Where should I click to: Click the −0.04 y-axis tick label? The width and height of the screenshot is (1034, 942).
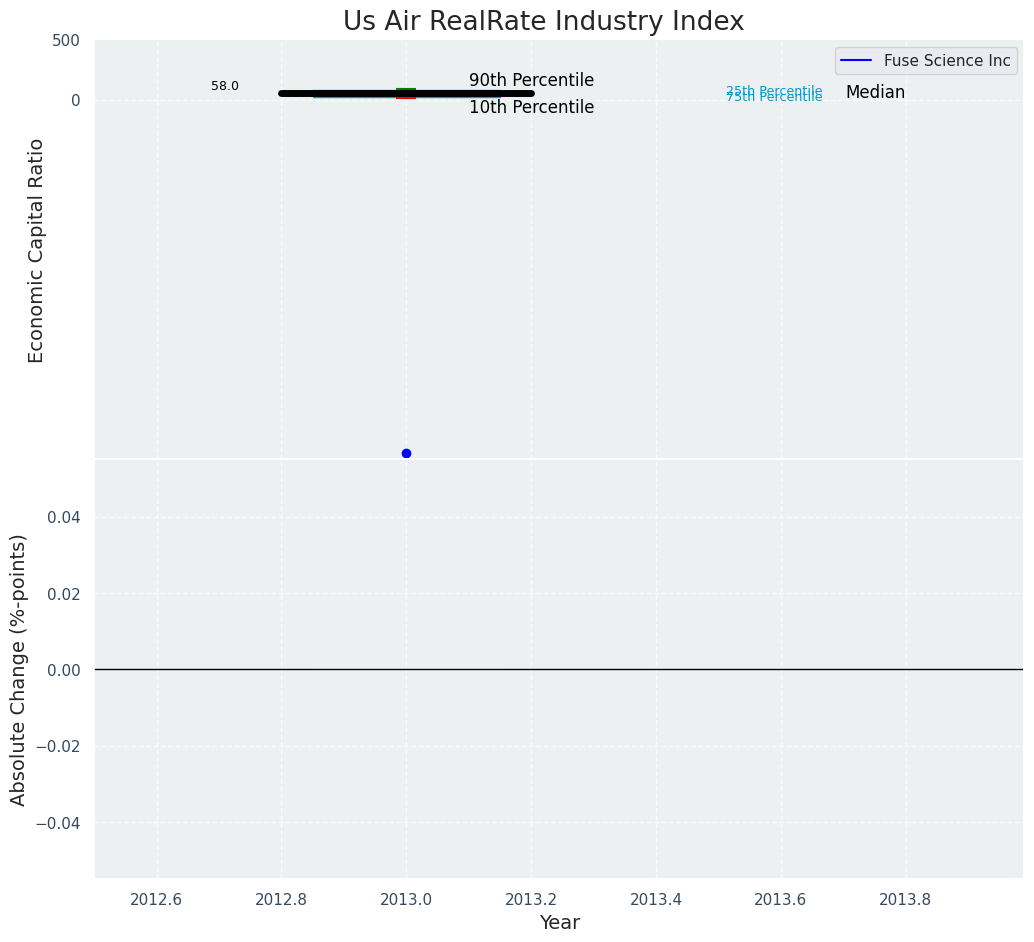click(x=59, y=822)
